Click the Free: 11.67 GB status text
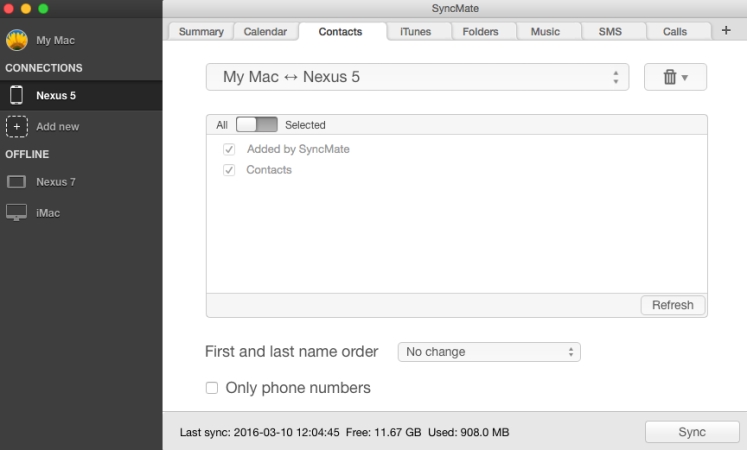This screenshot has width=747, height=450. (384, 432)
